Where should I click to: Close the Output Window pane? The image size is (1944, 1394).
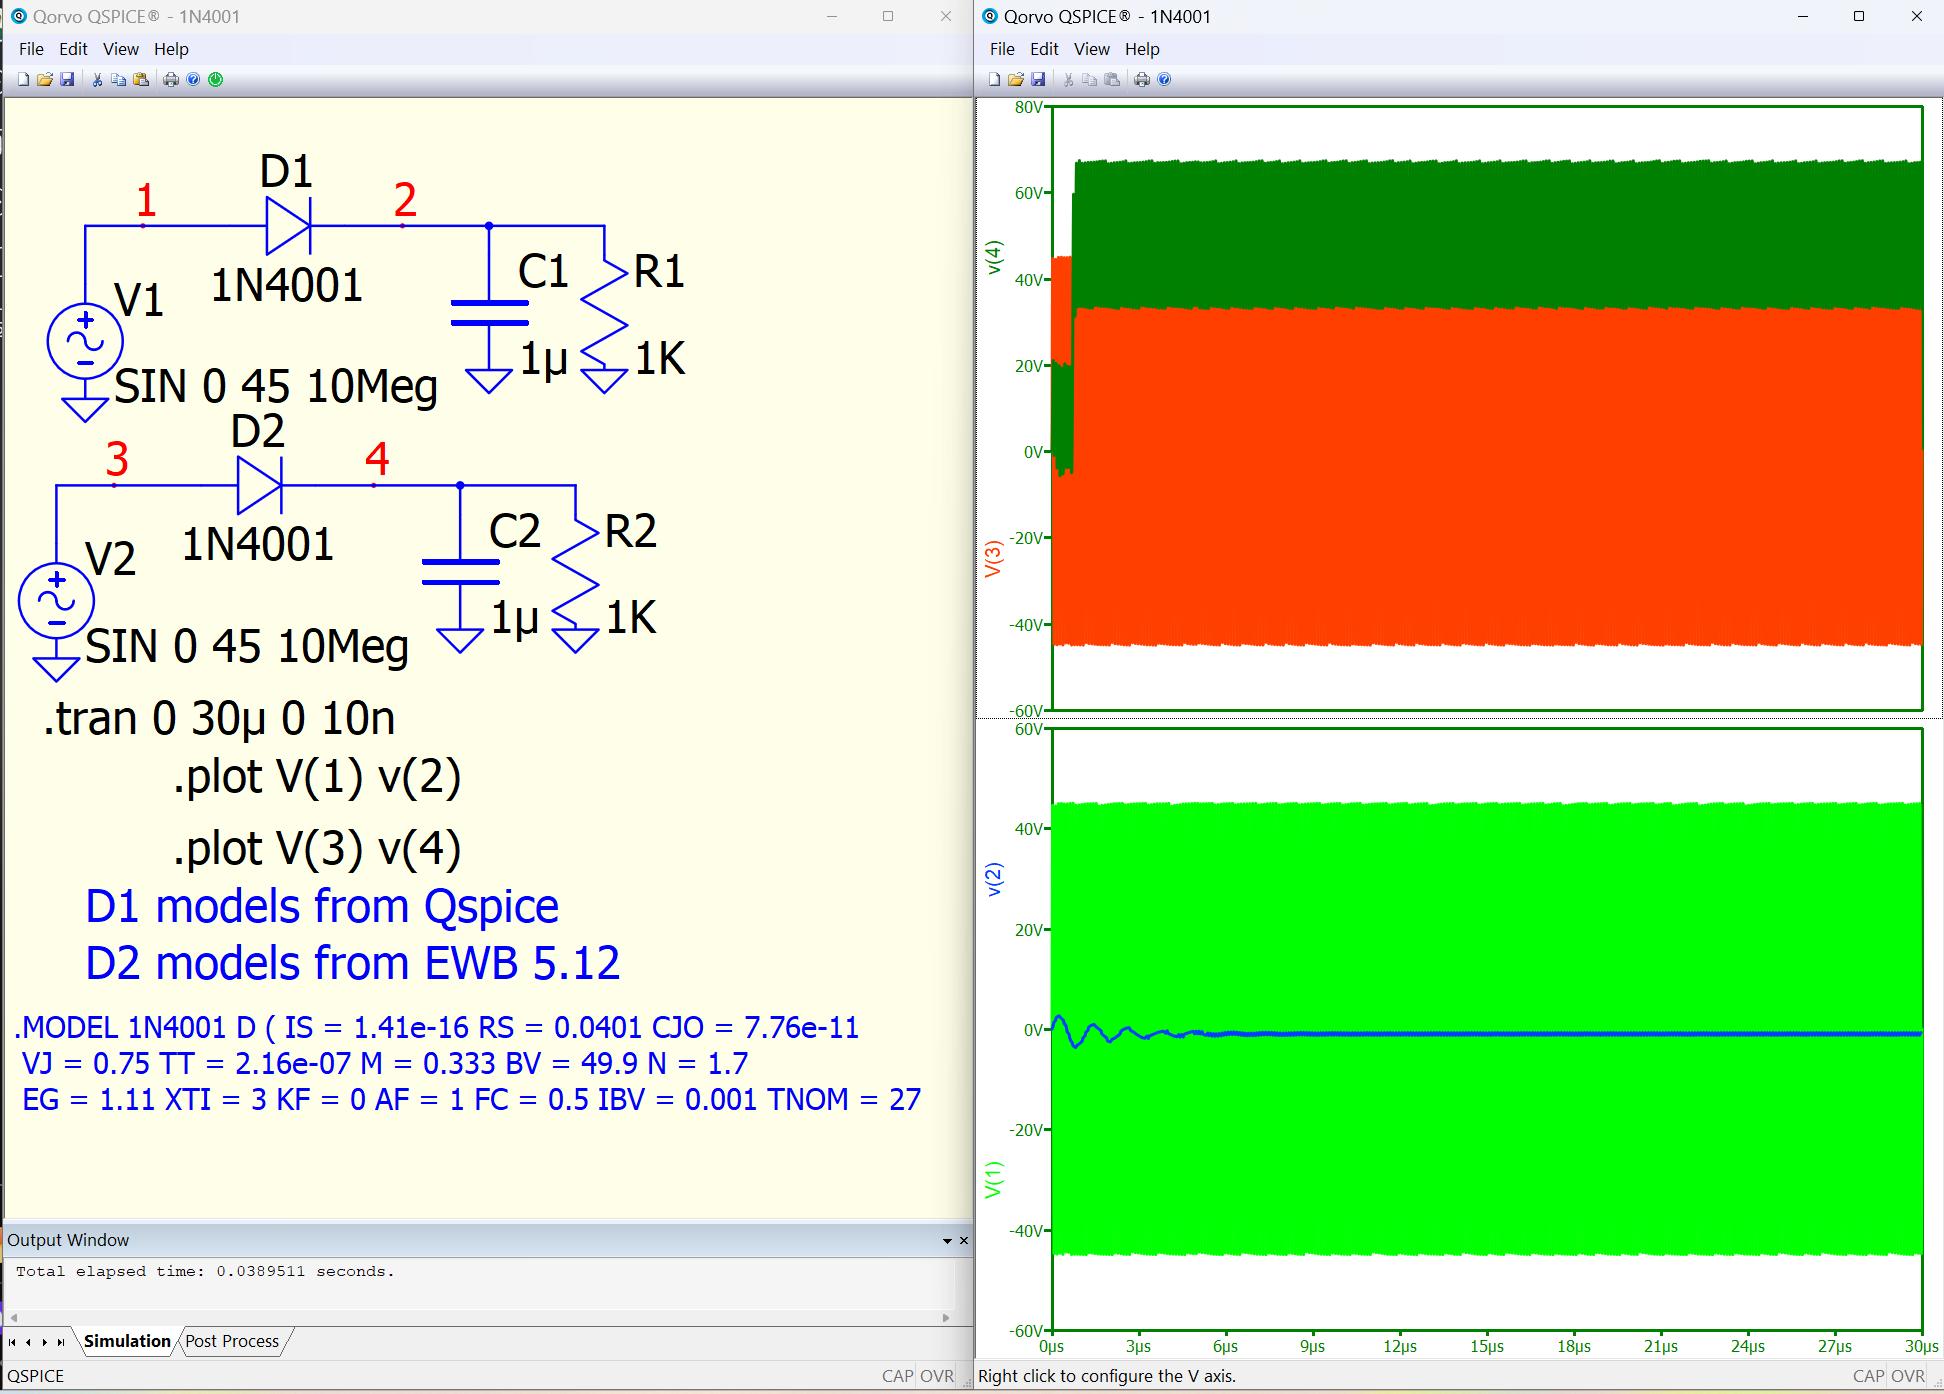(x=964, y=1241)
